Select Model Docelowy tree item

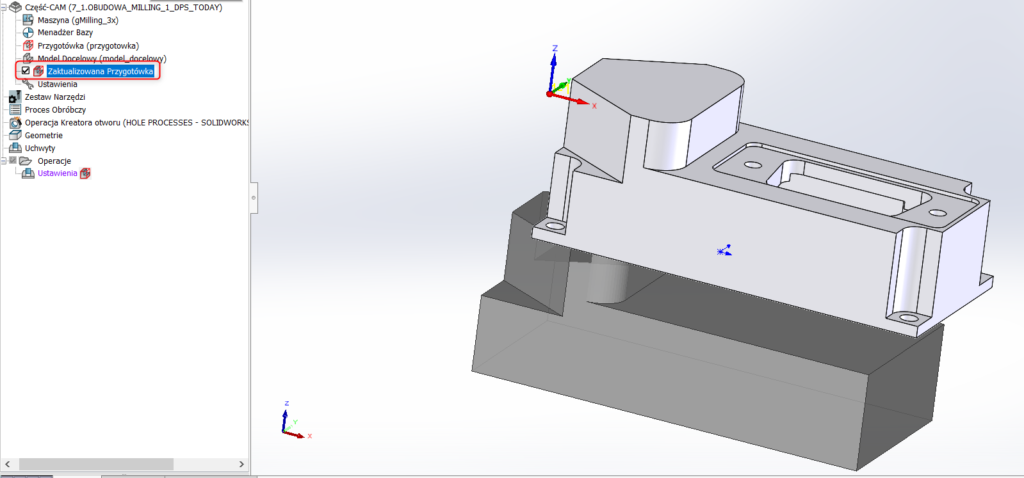tap(101, 58)
